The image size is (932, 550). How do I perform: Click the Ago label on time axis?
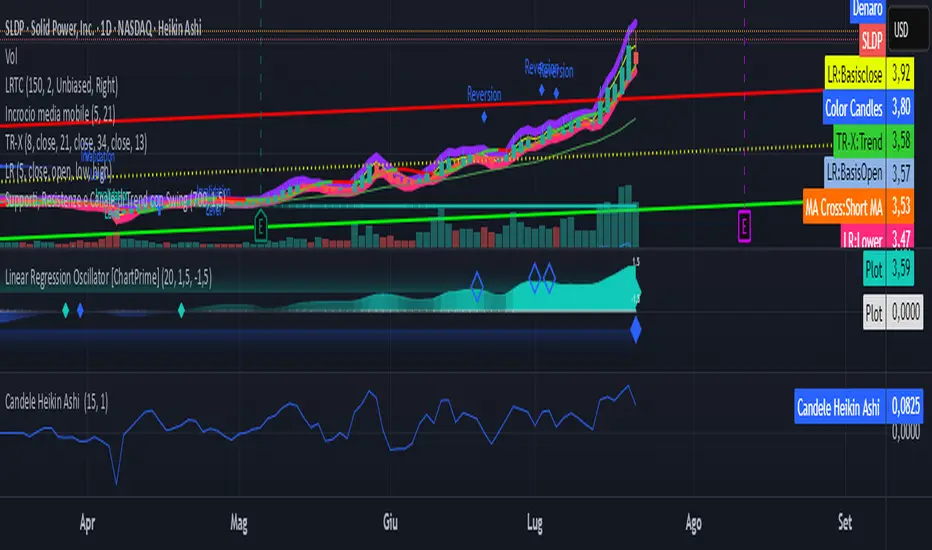(693, 524)
